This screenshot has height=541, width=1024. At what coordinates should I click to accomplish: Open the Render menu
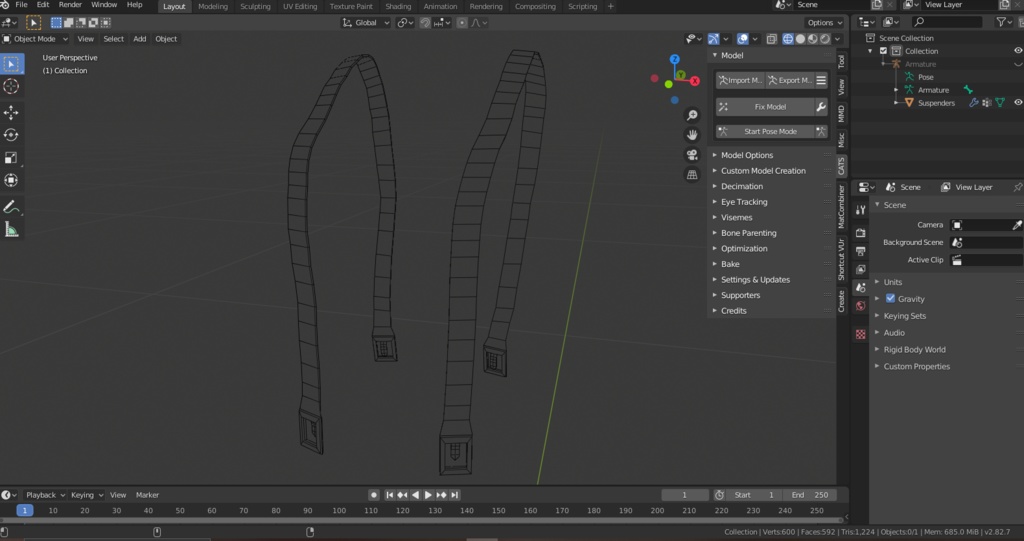pyautogui.click(x=70, y=5)
